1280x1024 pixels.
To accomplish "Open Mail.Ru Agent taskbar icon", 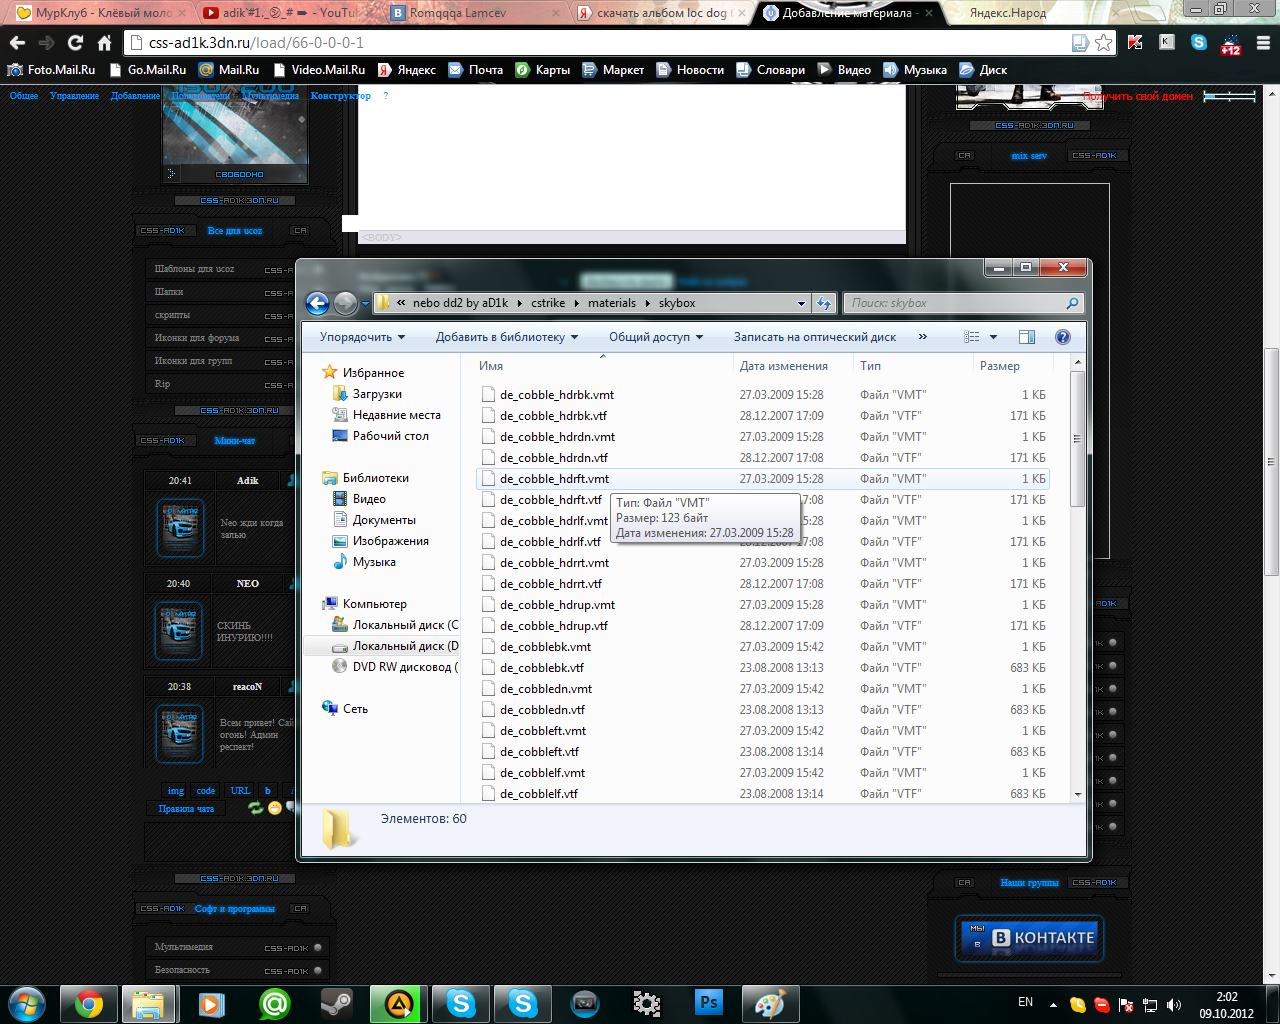I will tap(273, 1003).
